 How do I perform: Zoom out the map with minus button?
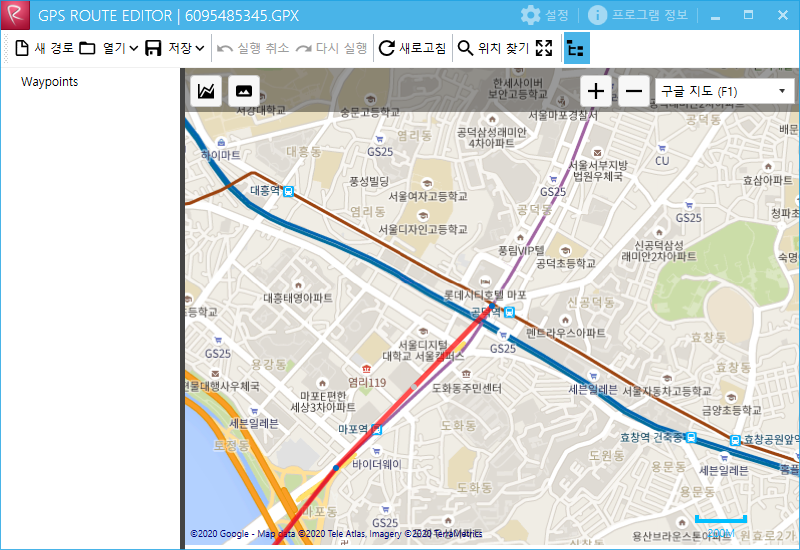634,91
